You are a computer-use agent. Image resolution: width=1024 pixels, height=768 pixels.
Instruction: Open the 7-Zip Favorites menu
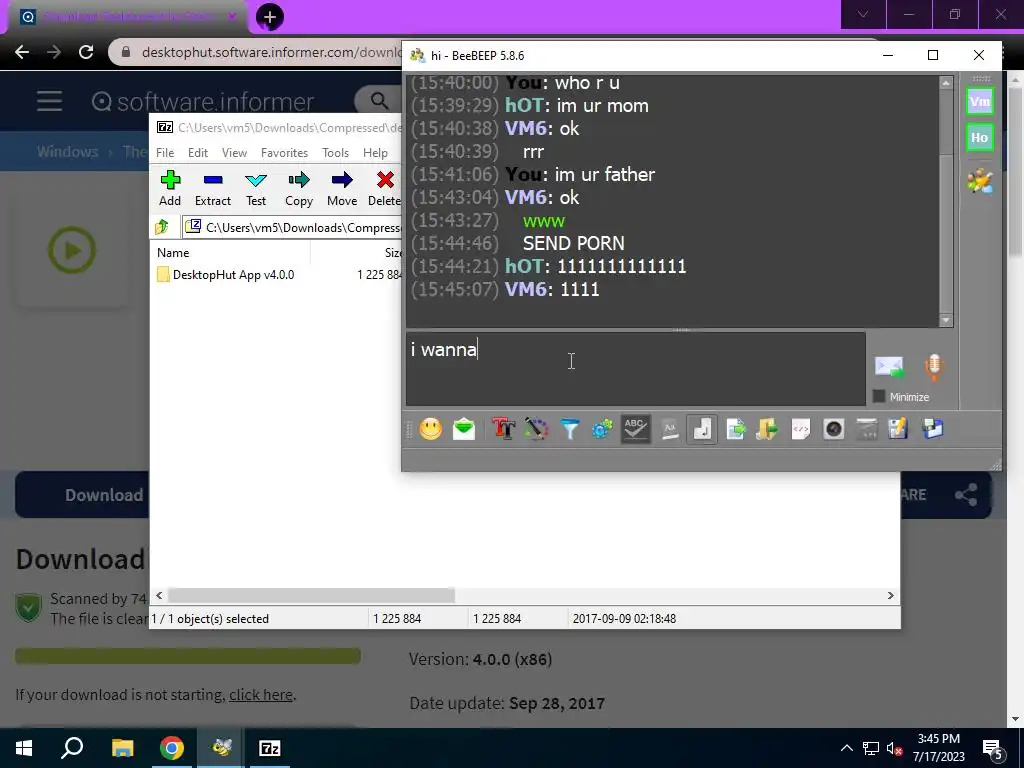click(x=284, y=153)
